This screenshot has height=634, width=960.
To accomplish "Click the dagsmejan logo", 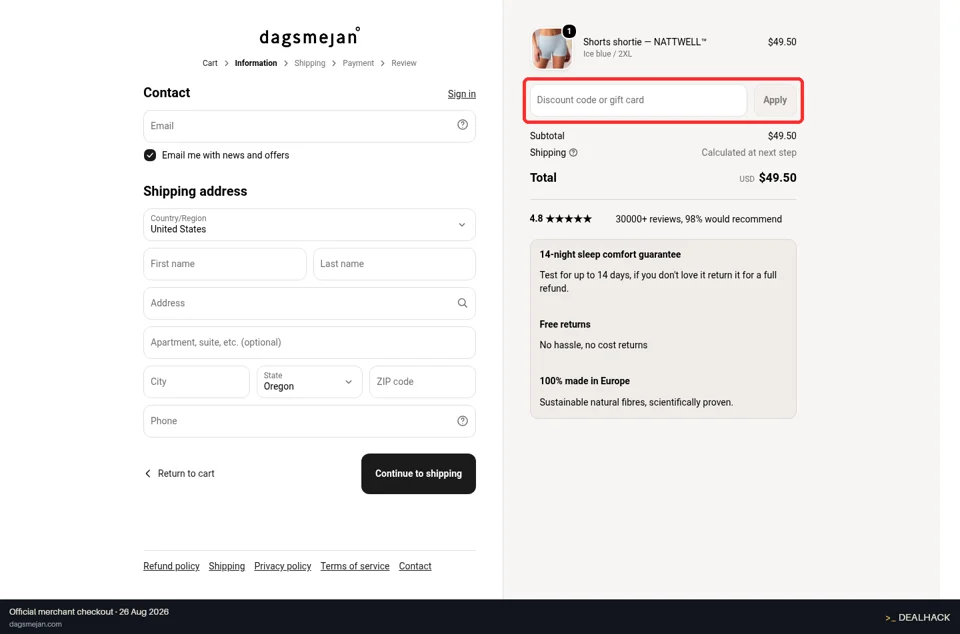I will click(x=310, y=37).
